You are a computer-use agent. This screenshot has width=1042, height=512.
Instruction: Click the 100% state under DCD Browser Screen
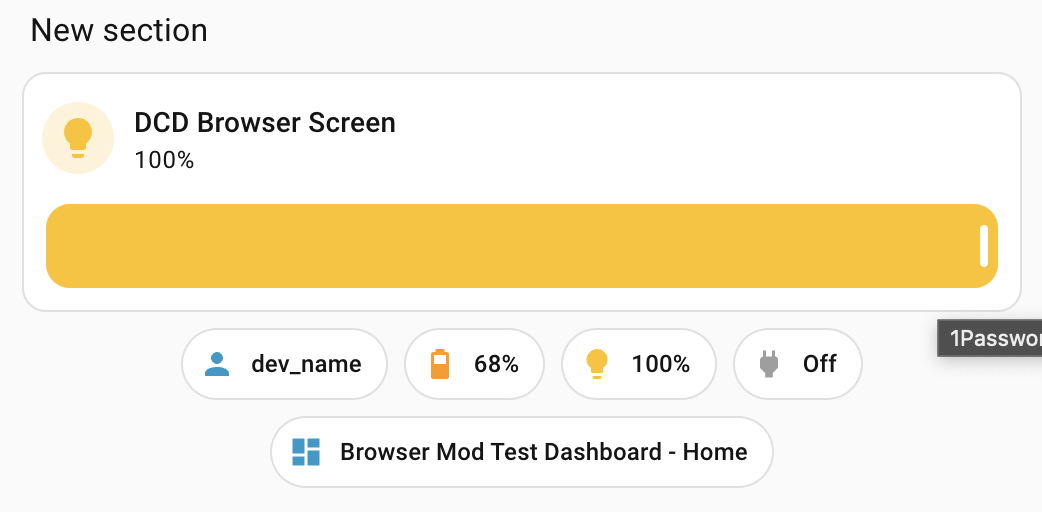click(x=164, y=160)
